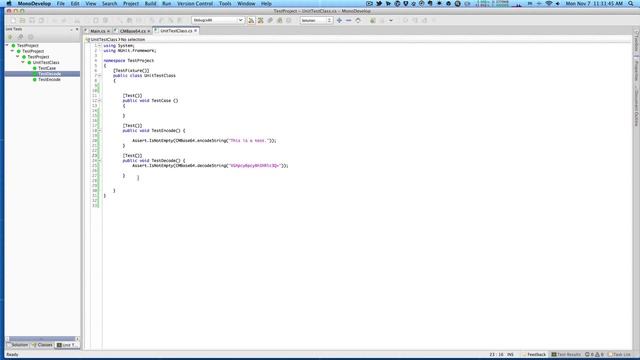Click the MonoDevelop application menu
640x360 pixels.
coord(34,4)
